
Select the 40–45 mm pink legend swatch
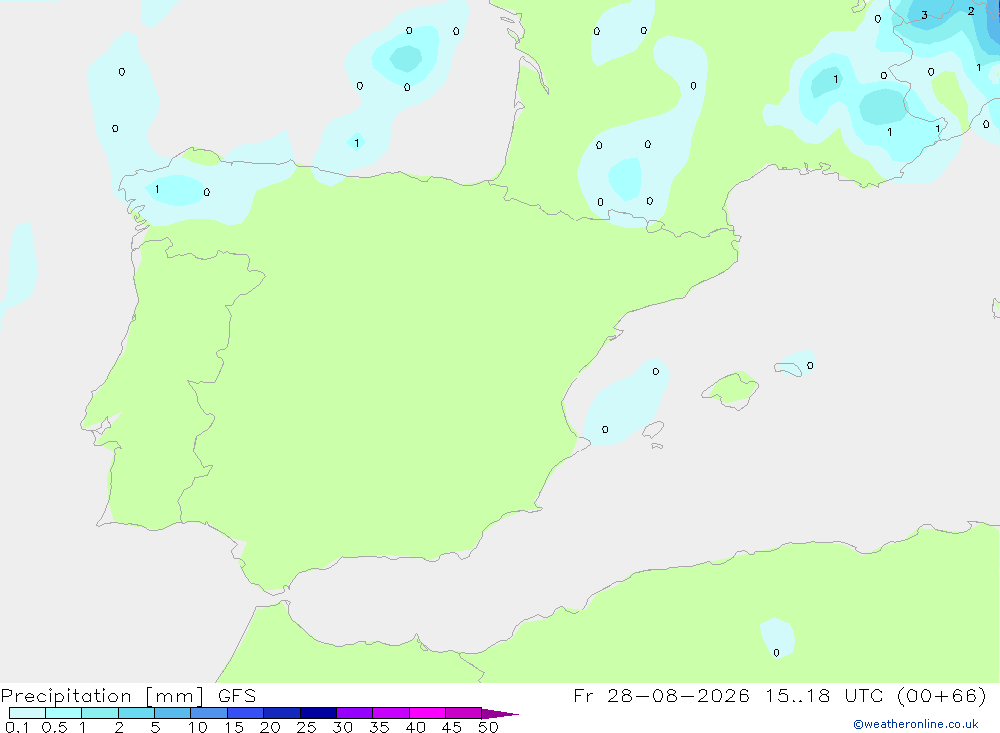pyautogui.click(x=427, y=713)
